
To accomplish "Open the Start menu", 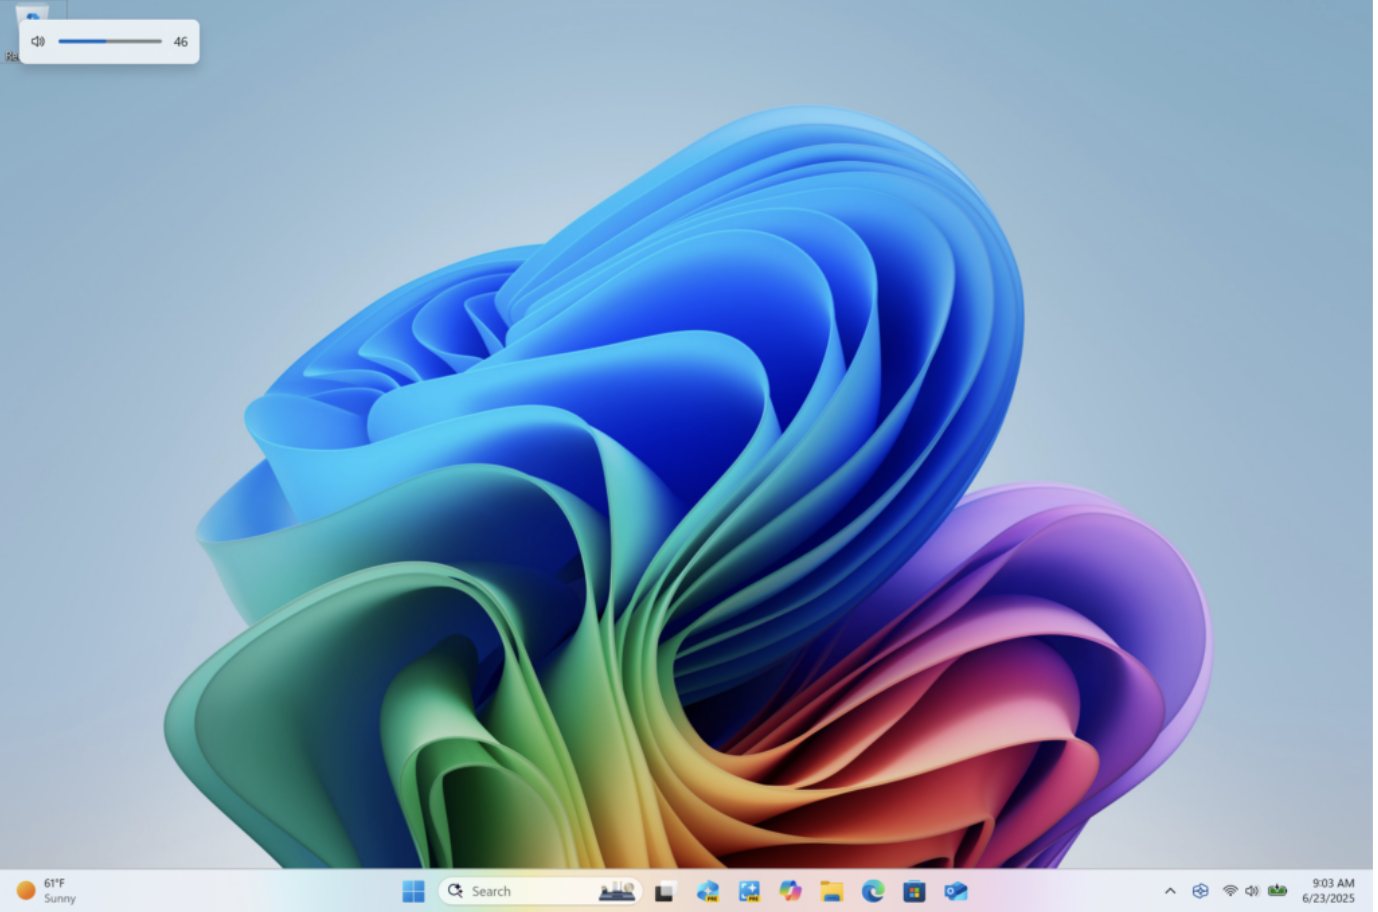I will pos(413,890).
